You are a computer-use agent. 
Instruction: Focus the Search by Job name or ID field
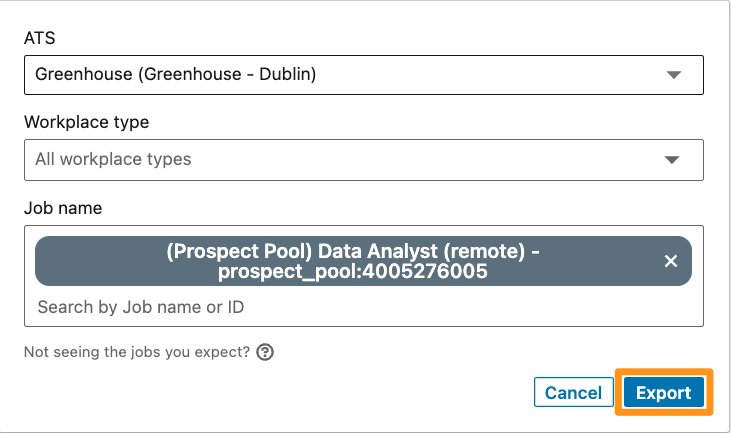pos(364,307)
